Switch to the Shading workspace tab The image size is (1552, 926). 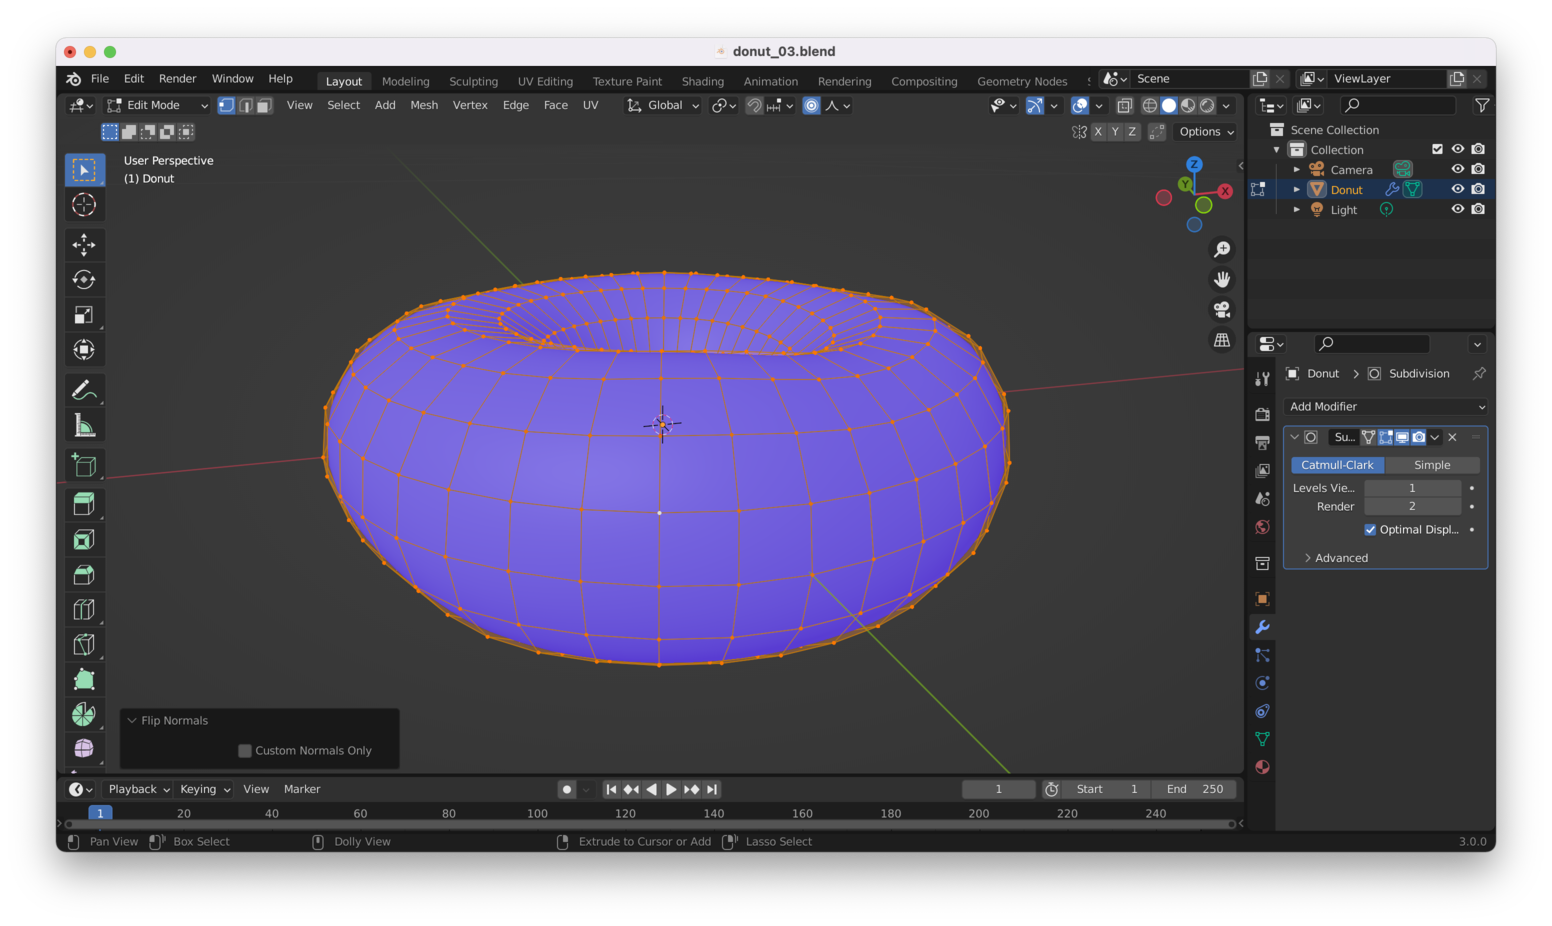tap(702, 81)
